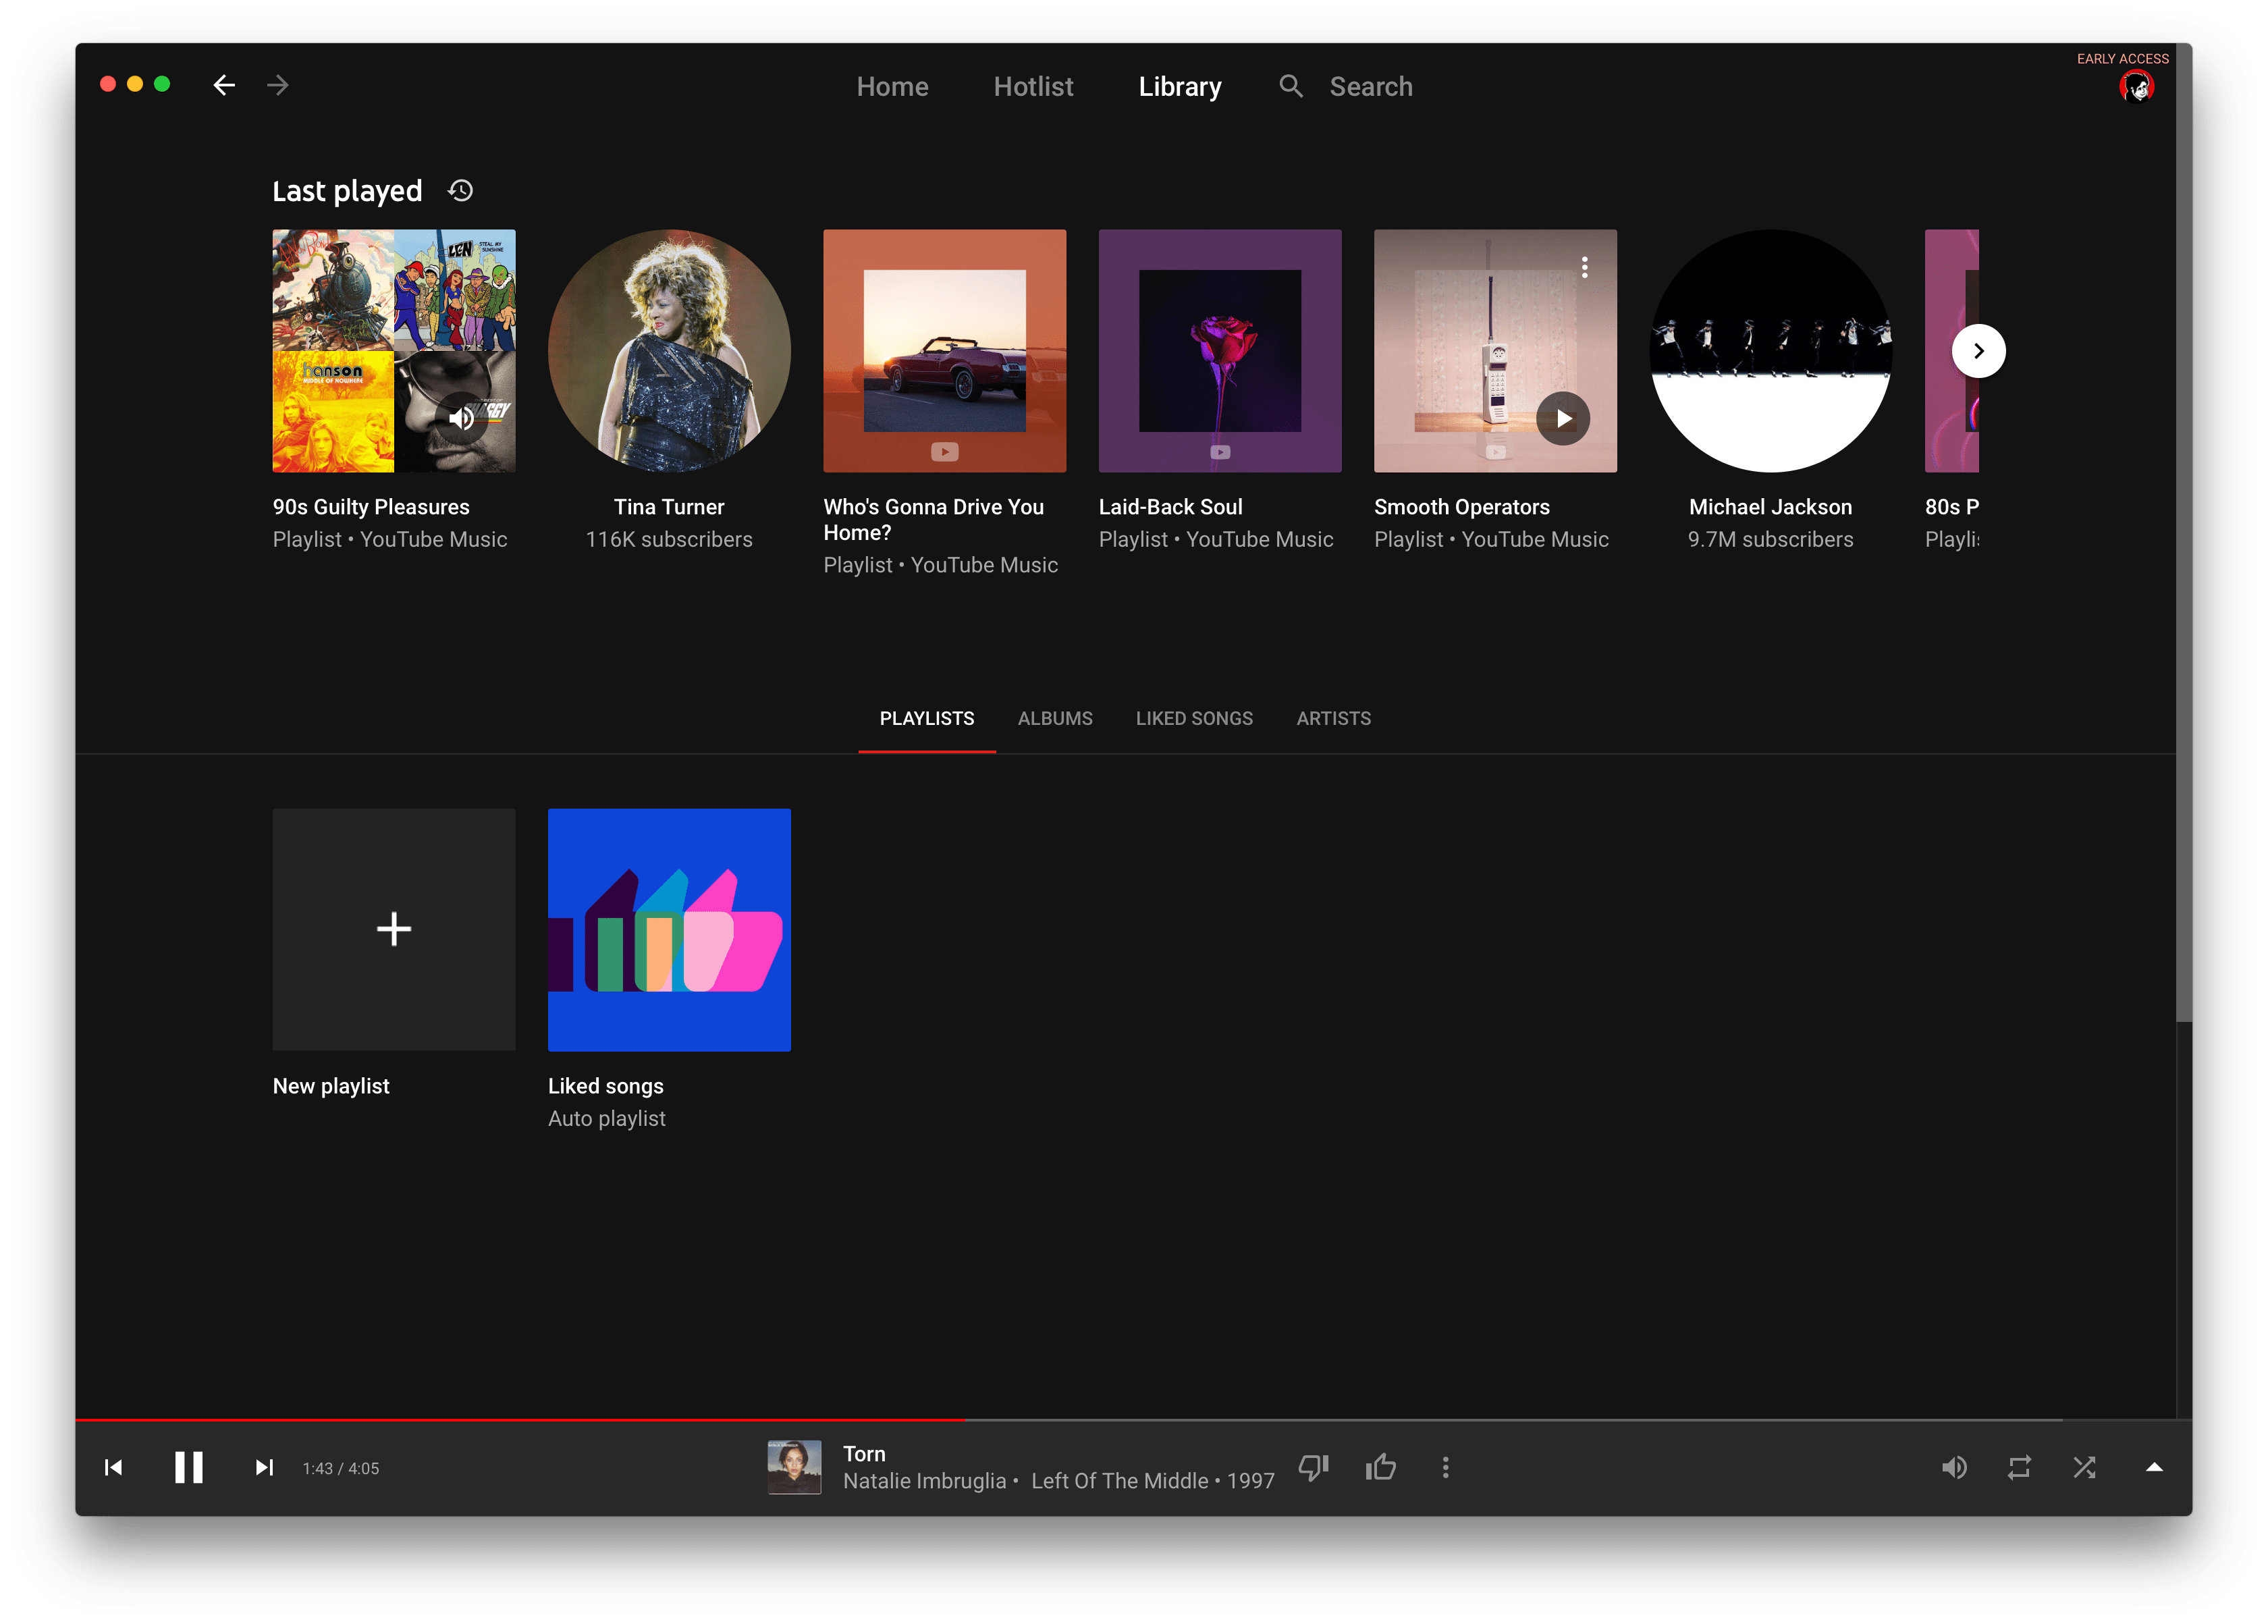Image resolution: width=2268 pixels, height=1624 pixels.
Task: Expand the player with up arrow
Action: click(x=2154, y=1467)
